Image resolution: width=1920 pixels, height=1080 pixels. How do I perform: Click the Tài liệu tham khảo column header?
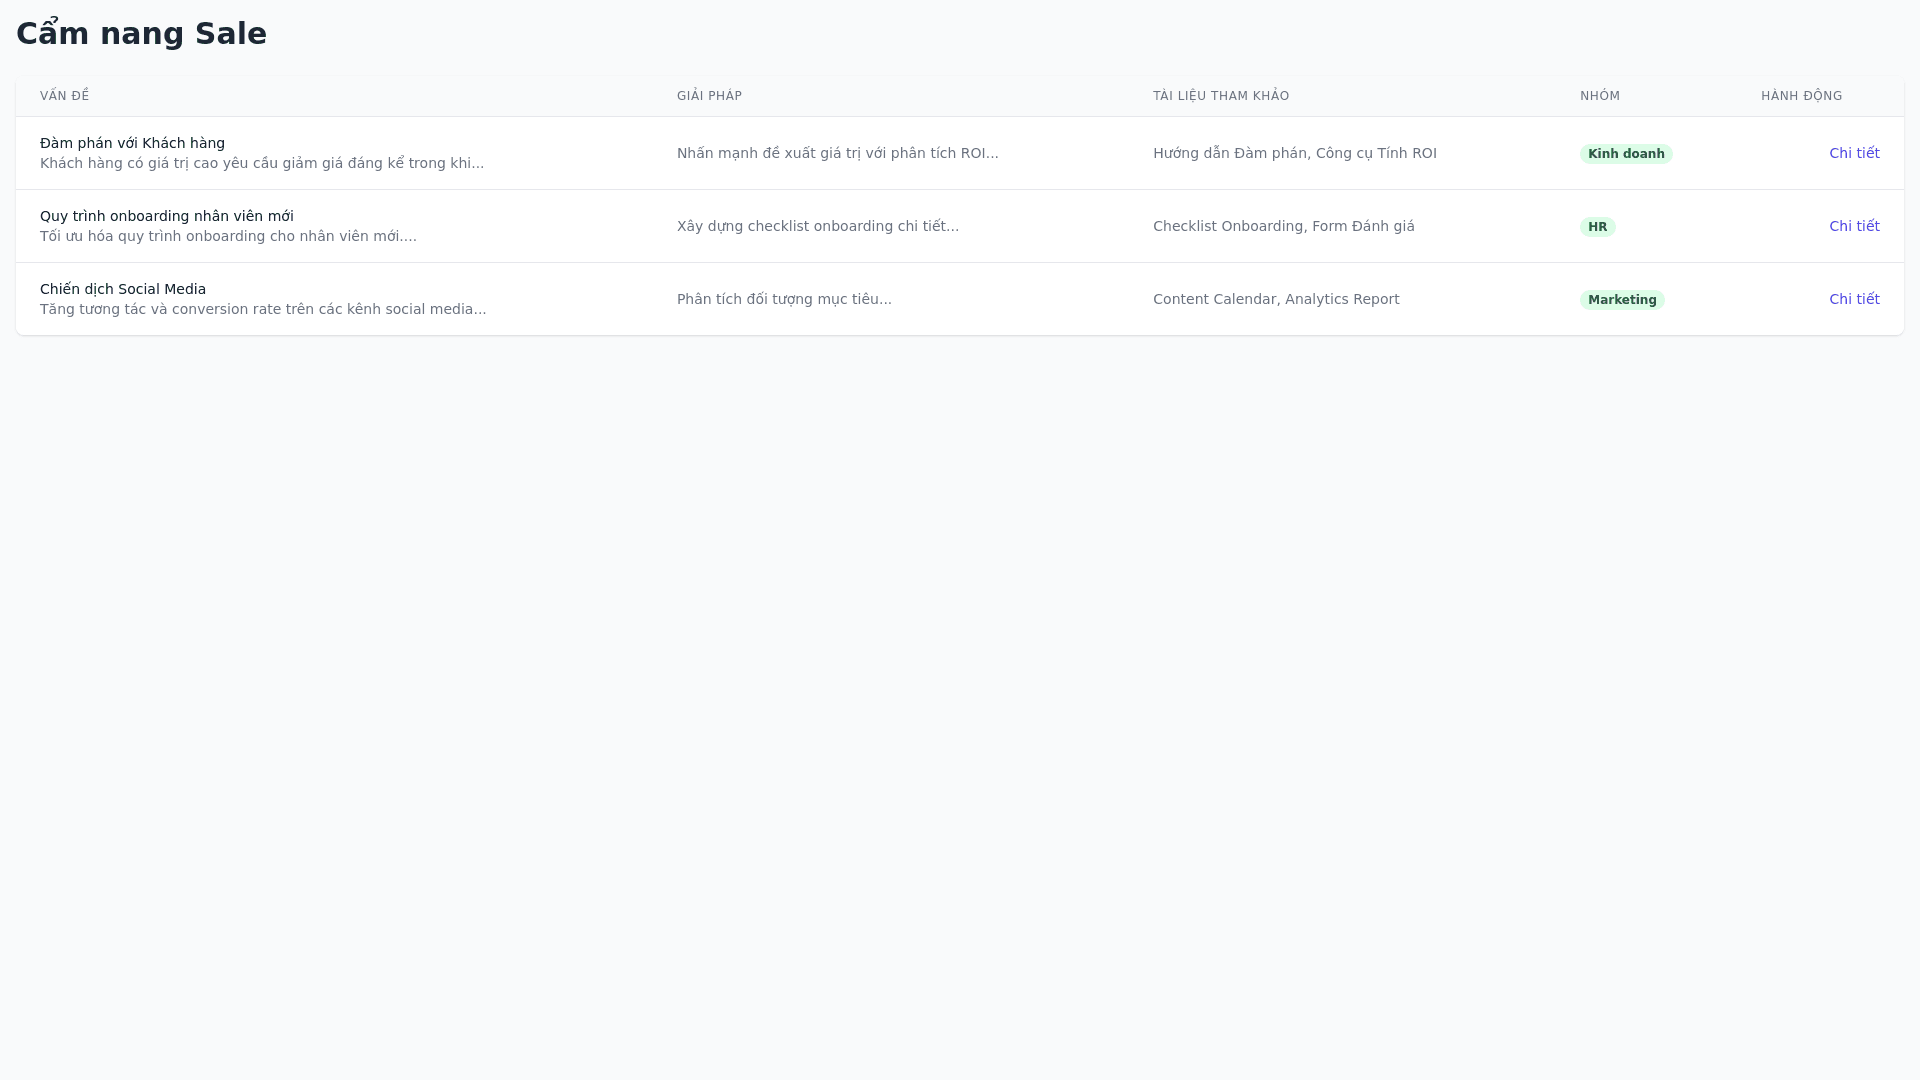point(1220,96)
